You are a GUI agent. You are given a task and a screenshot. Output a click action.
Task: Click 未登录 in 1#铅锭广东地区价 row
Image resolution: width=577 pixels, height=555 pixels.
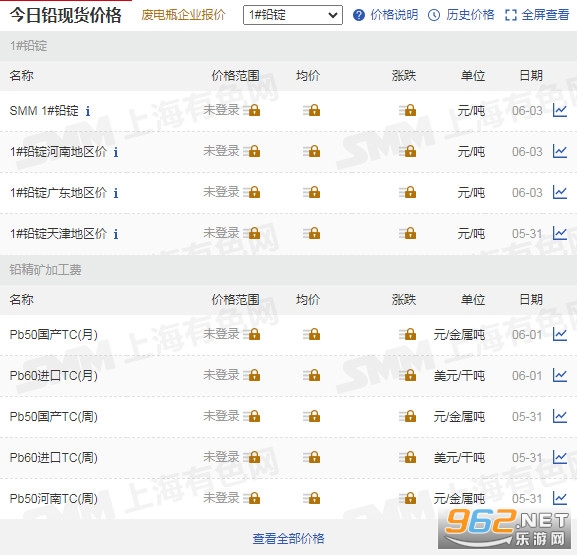point(221,192)
